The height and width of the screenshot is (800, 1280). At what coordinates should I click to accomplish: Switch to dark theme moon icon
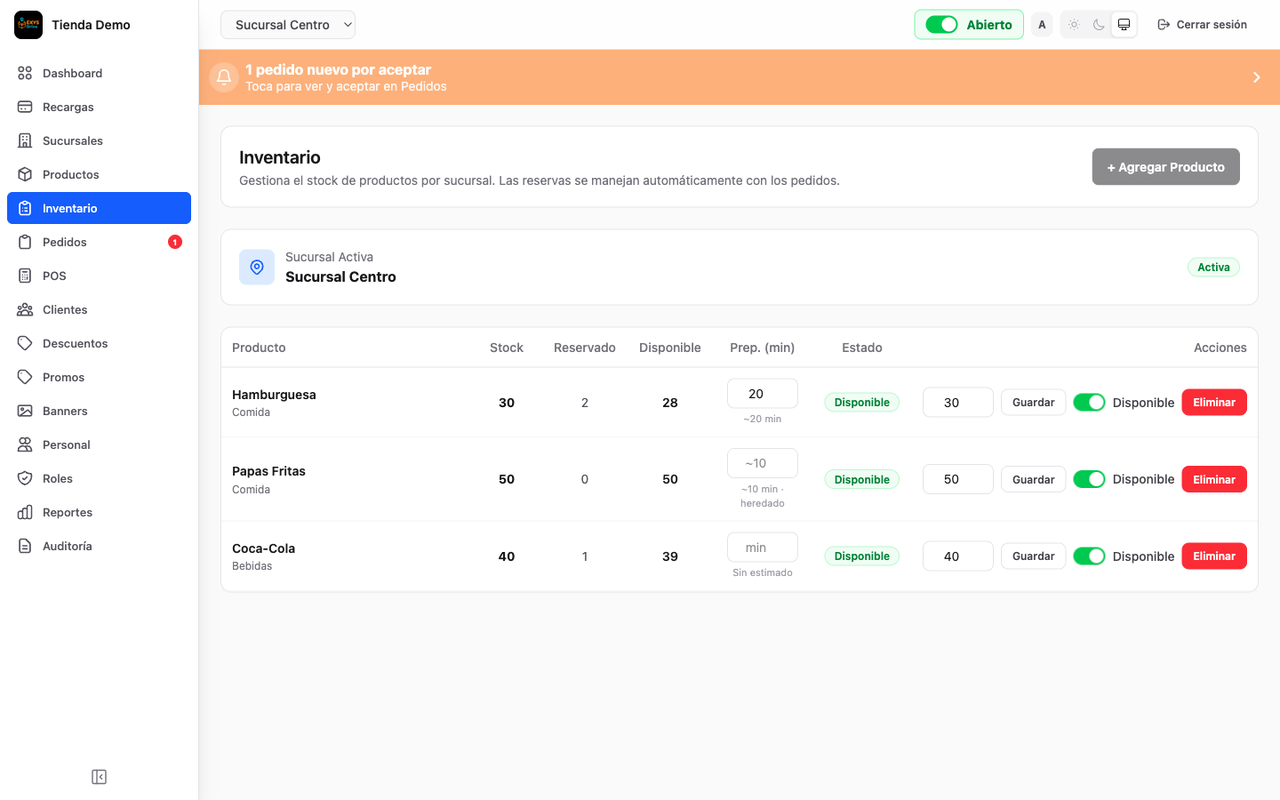(1099, 25)
